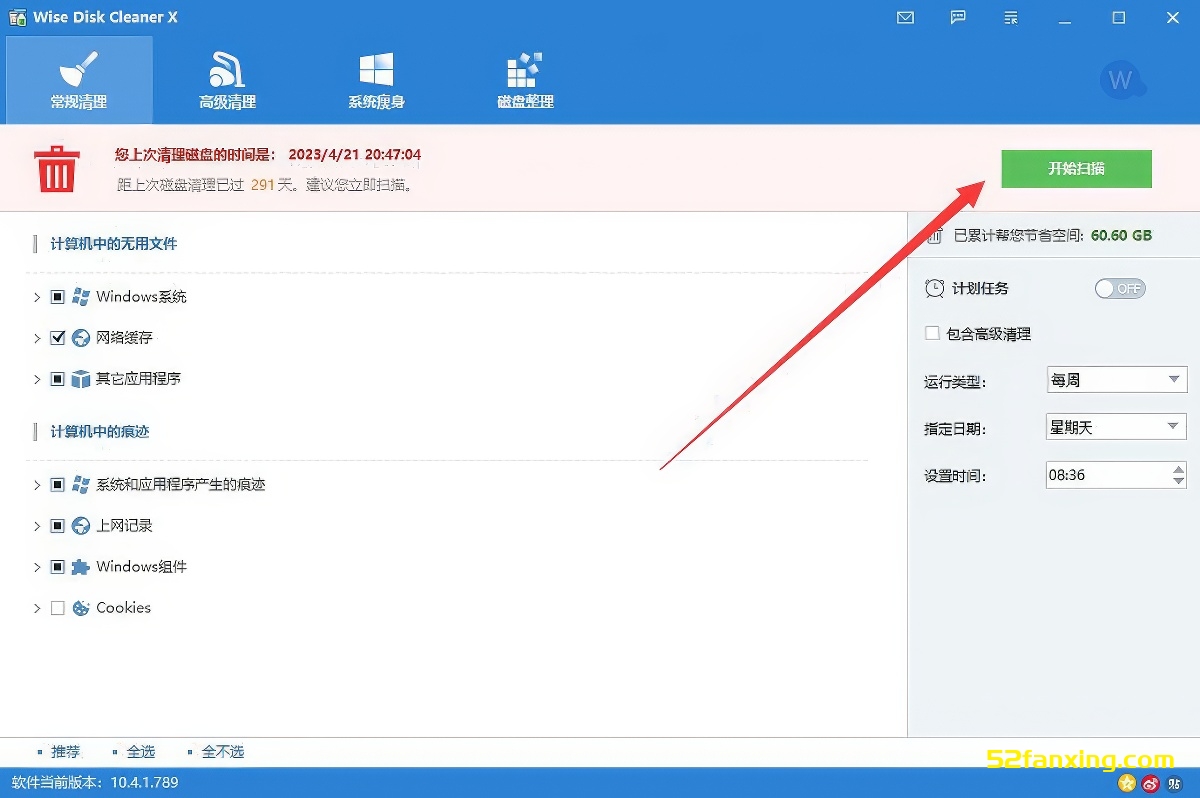Select the Windows系统 row label

pos(141,297)
